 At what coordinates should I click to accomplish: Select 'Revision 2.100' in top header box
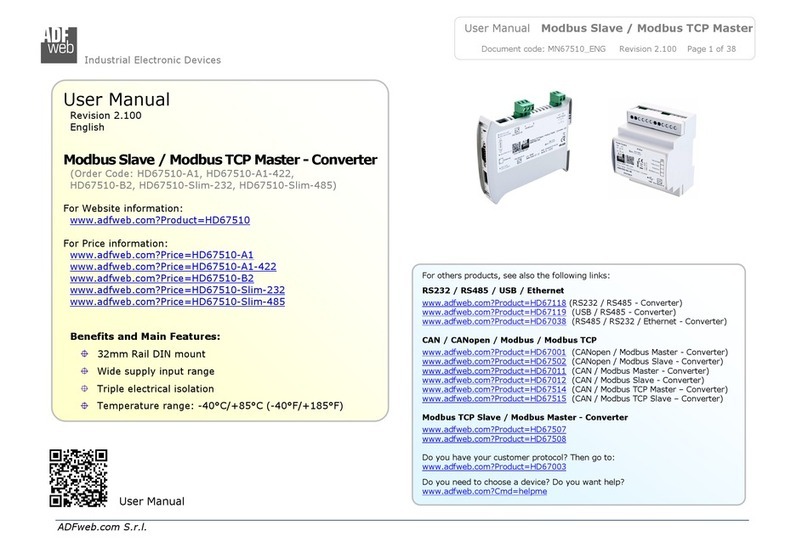click(x=648, y=49)
